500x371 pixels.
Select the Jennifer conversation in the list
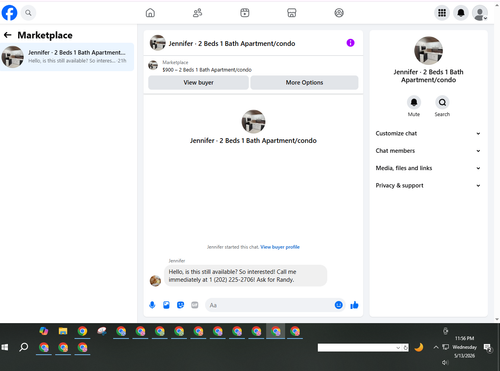pyautogui.click(x=67, y=57)
